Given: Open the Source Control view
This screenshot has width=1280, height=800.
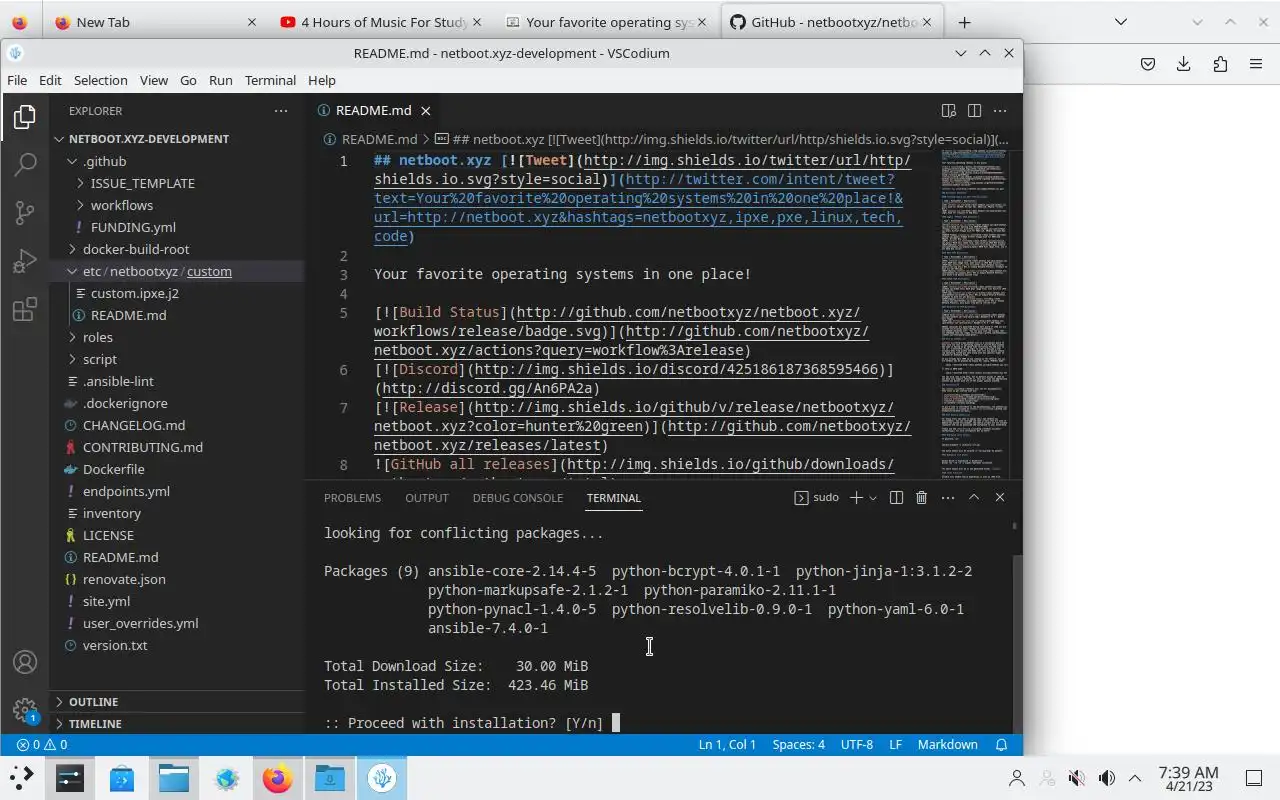Looking at the screenshot, I should [x=25, y=213].
